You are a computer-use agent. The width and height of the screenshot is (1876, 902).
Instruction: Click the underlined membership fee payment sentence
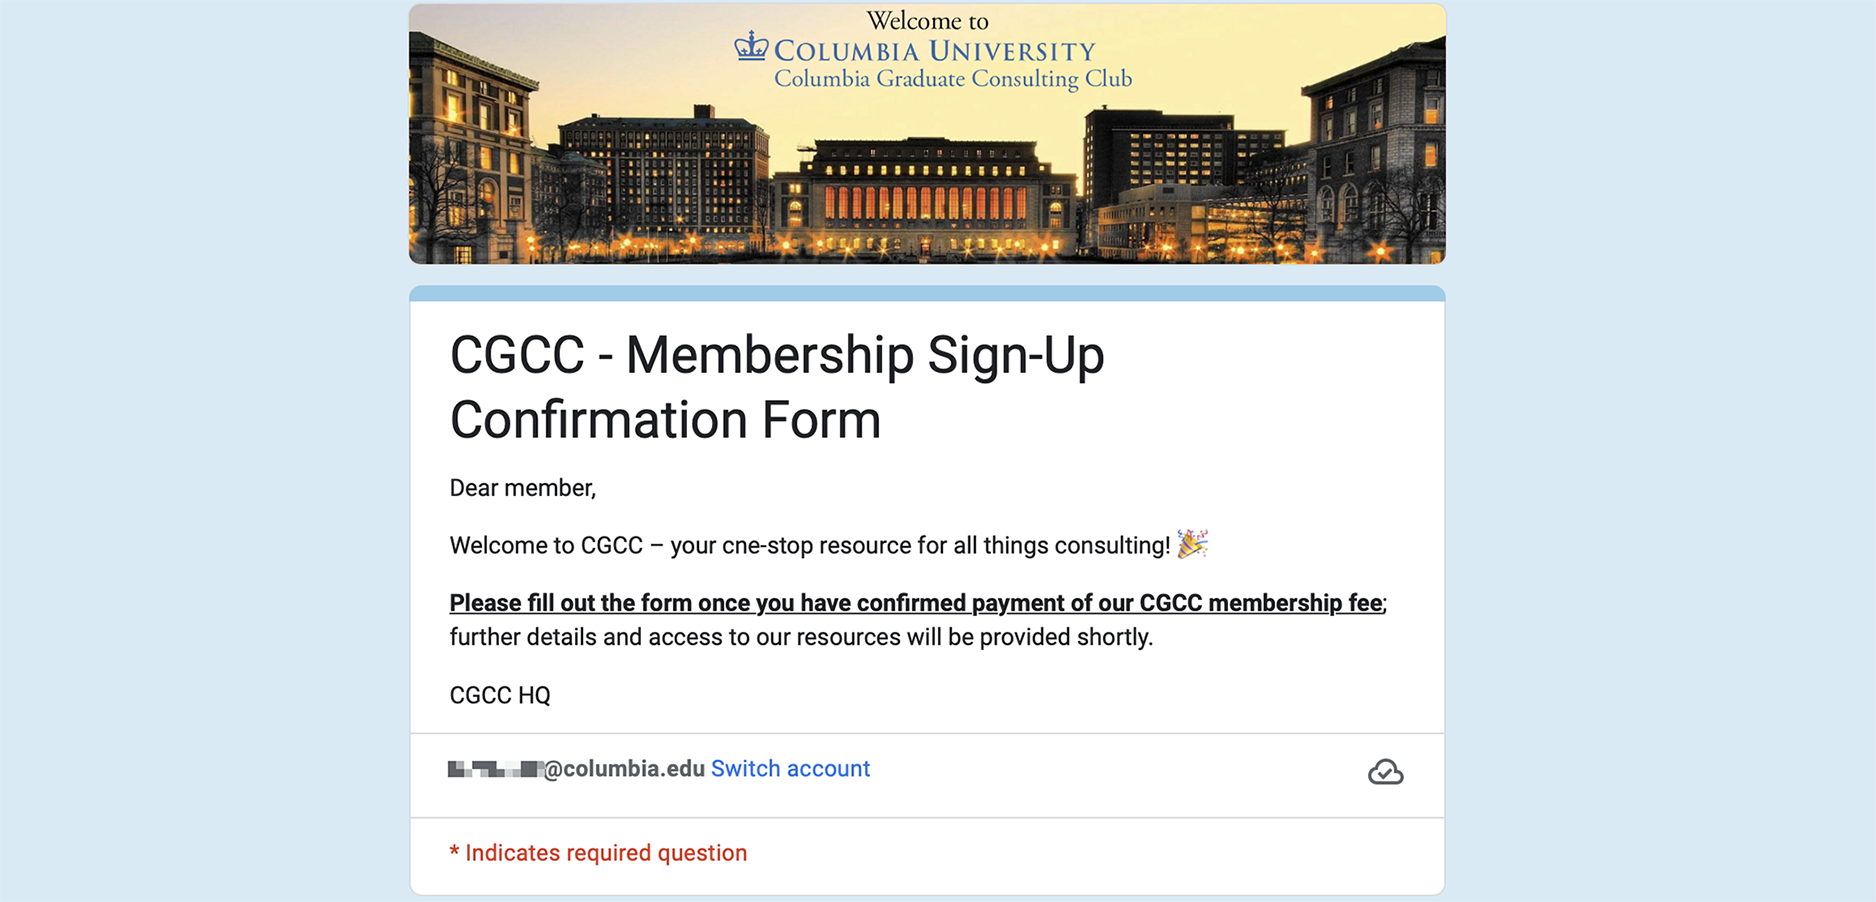(x=916, y=603)
